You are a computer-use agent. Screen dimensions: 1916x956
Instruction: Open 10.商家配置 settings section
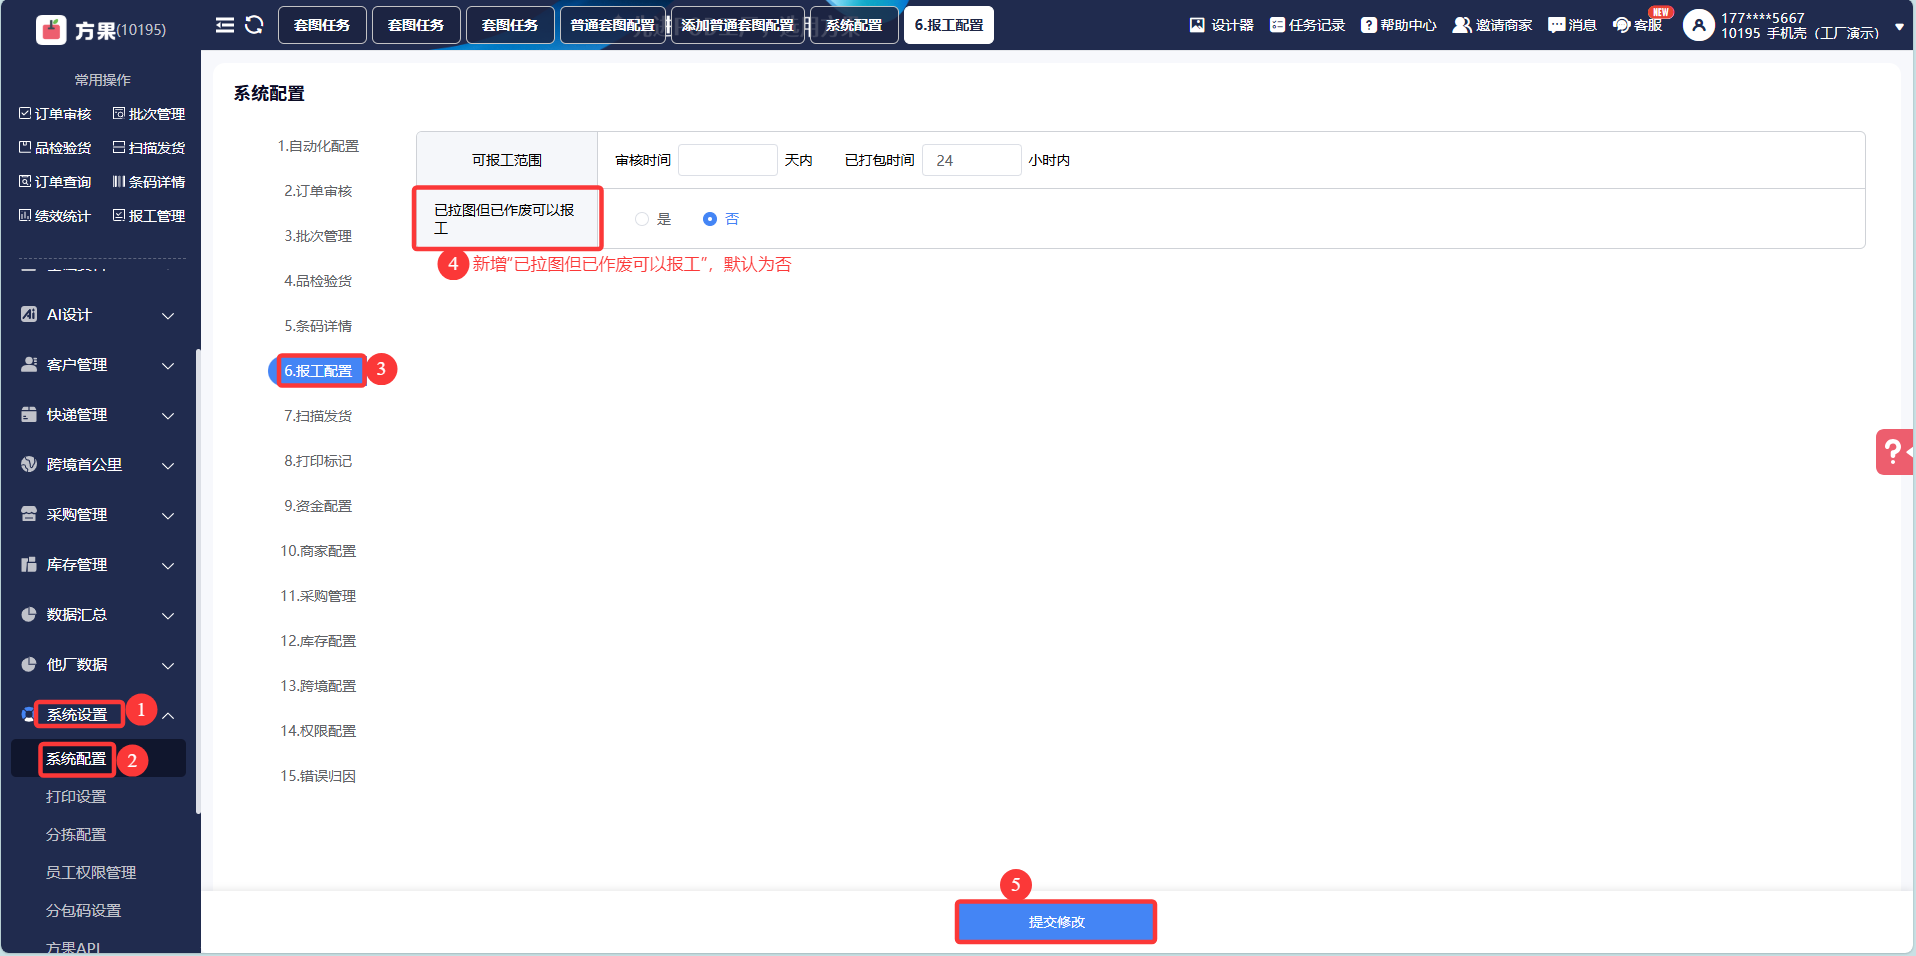318,551
